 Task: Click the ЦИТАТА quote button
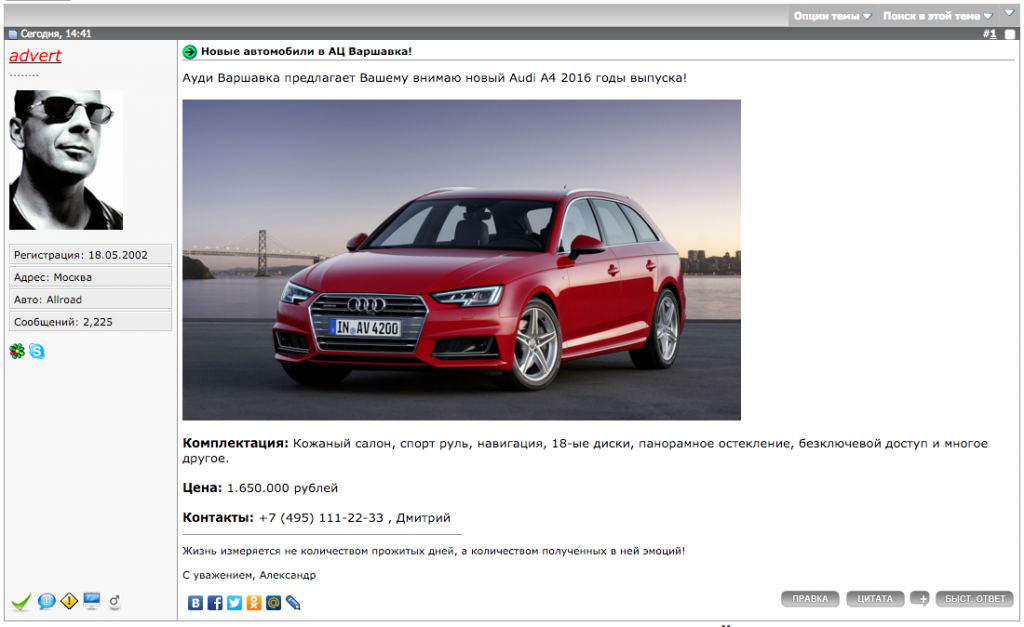[875, 599]
